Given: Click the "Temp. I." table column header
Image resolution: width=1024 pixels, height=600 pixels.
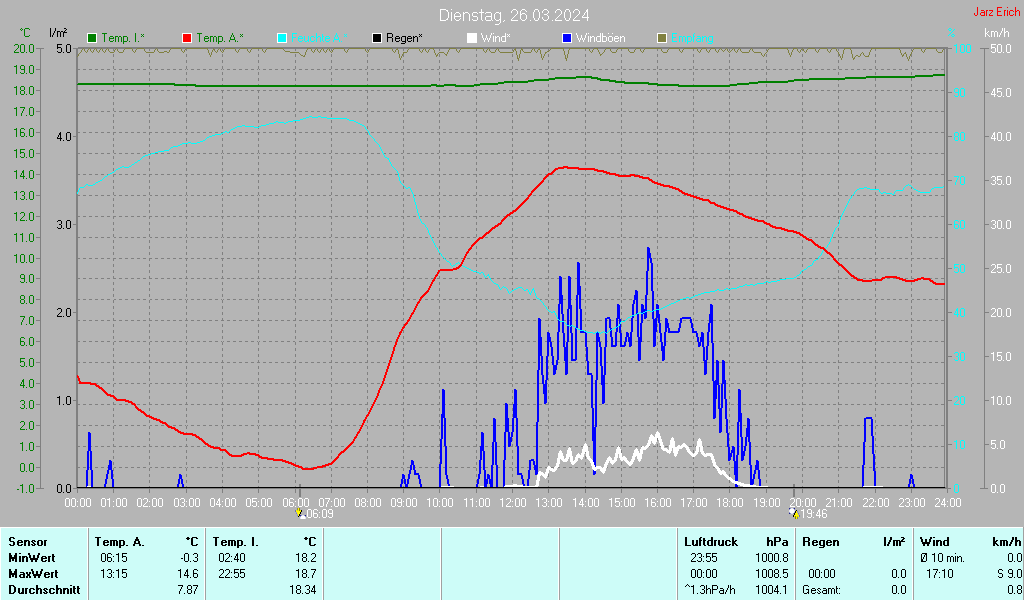Looking at the screenshot, I should point(235,542).
